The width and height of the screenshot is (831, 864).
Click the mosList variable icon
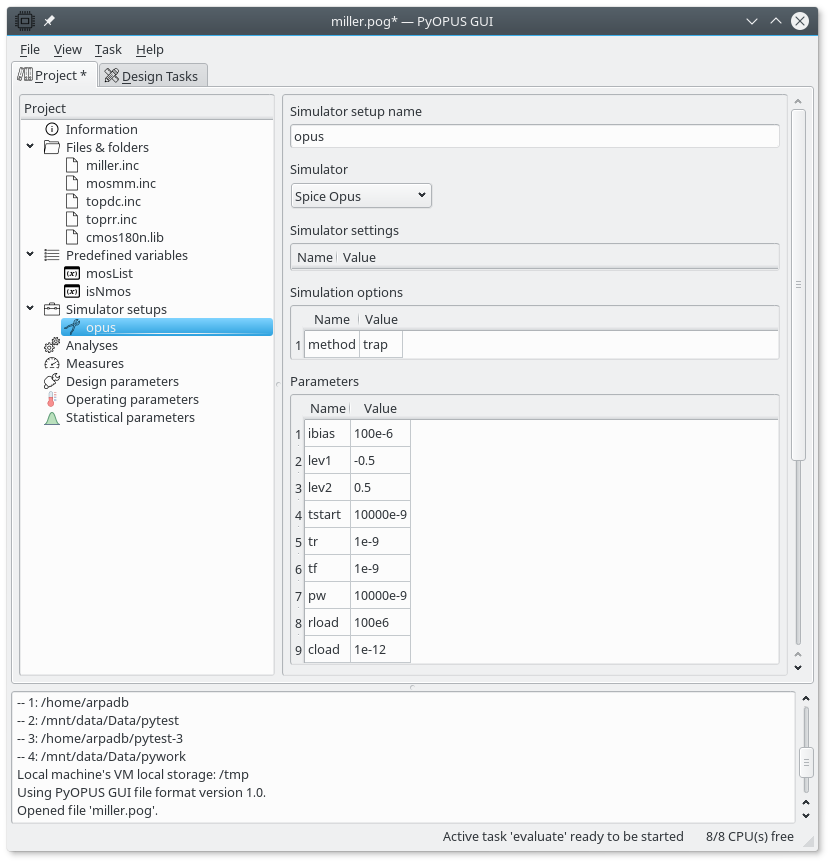72,273
